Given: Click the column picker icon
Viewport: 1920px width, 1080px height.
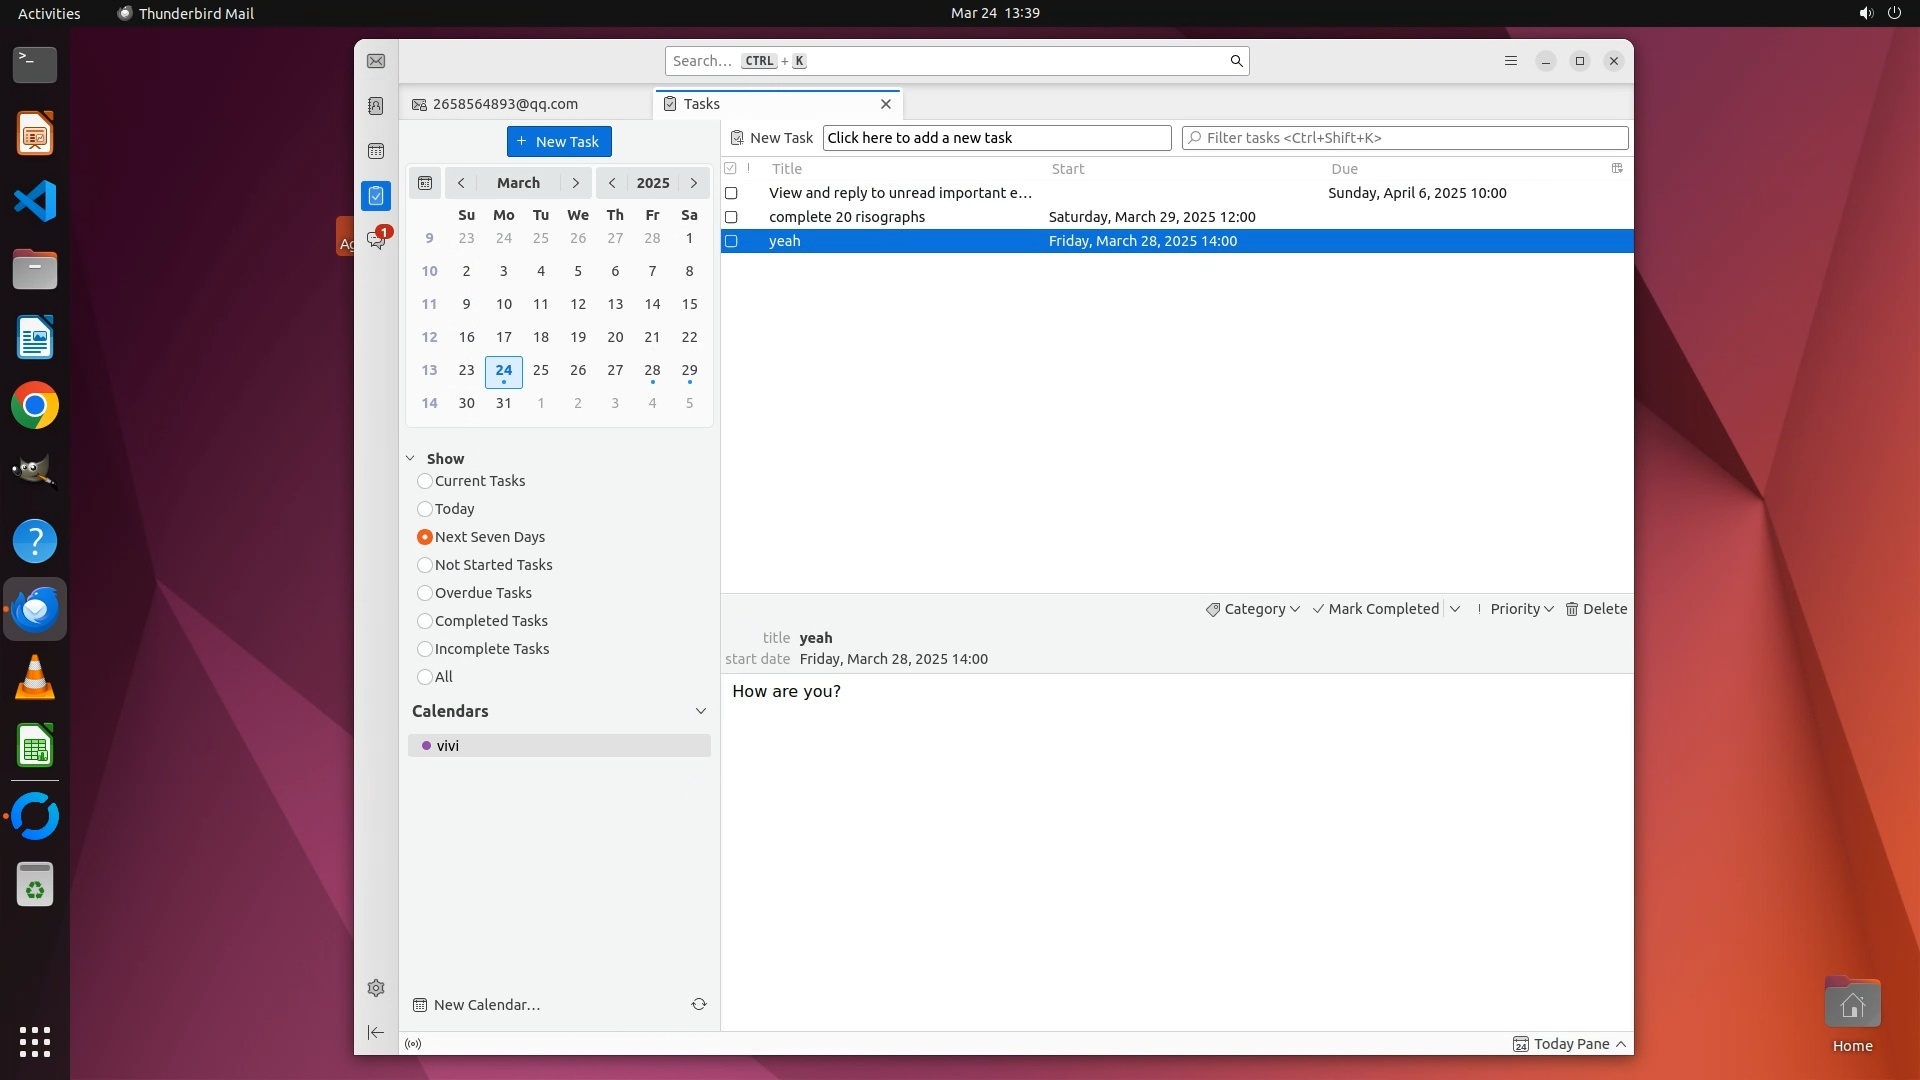Looking at the screenshot, I should (1617, 168).
